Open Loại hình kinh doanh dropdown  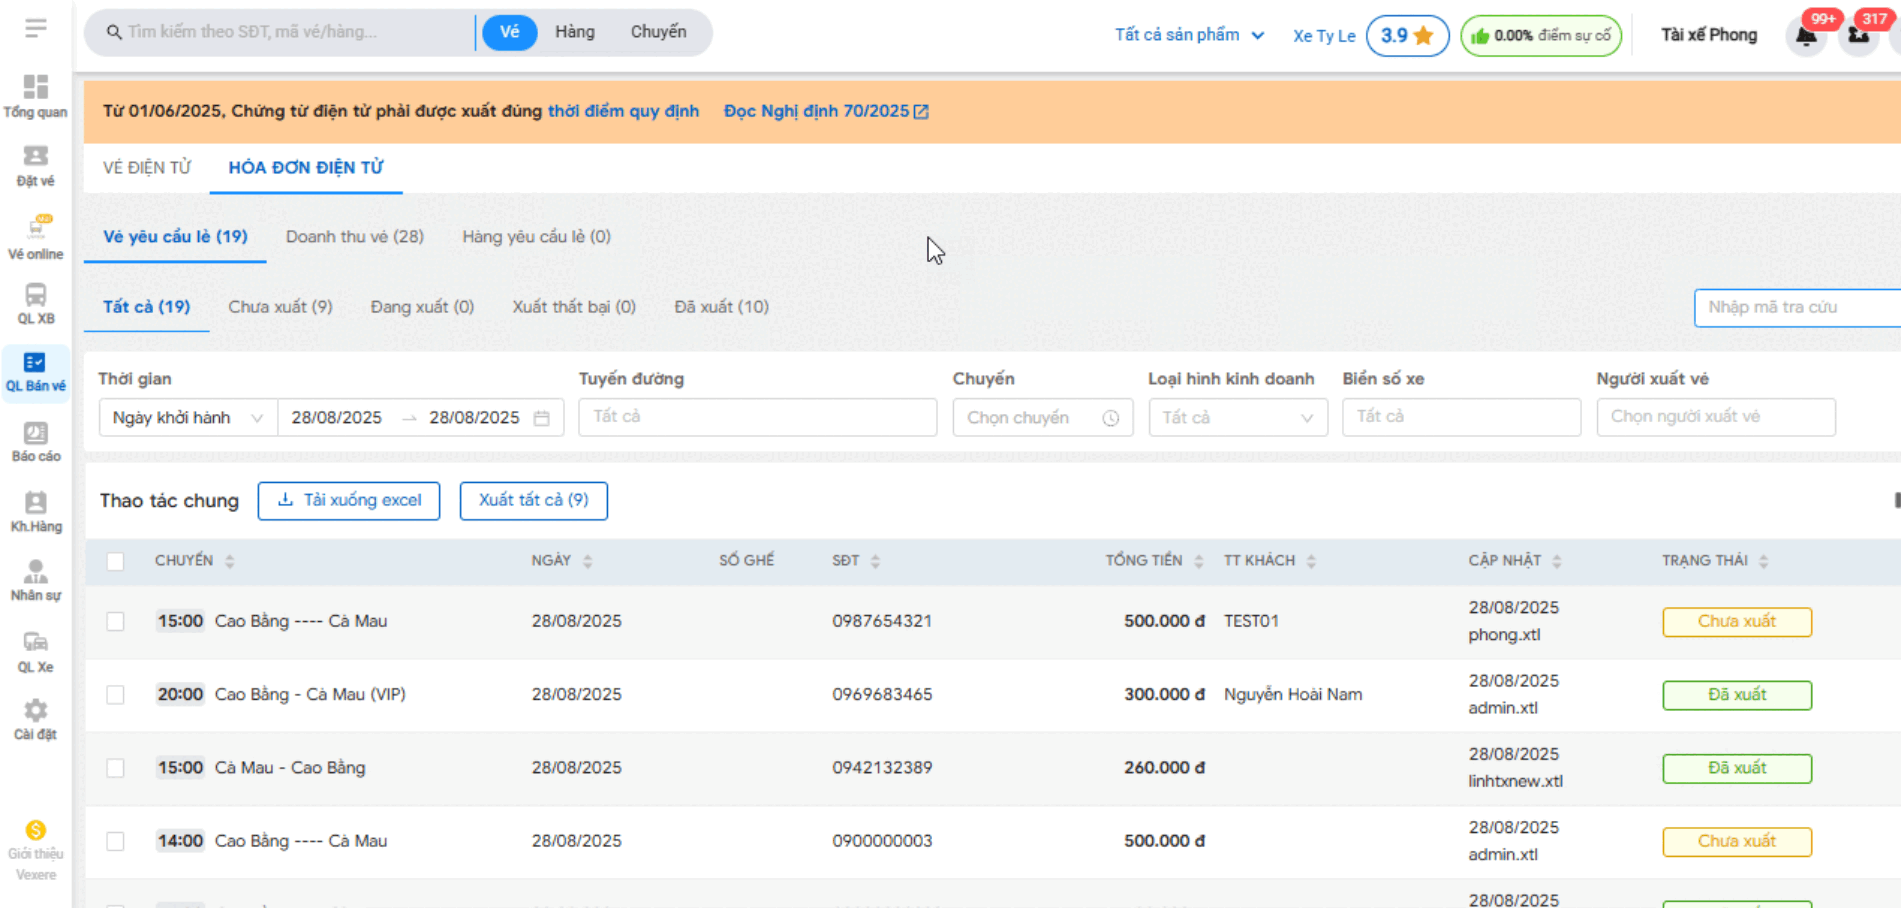pyautogui.click(x=1237, y=418)
